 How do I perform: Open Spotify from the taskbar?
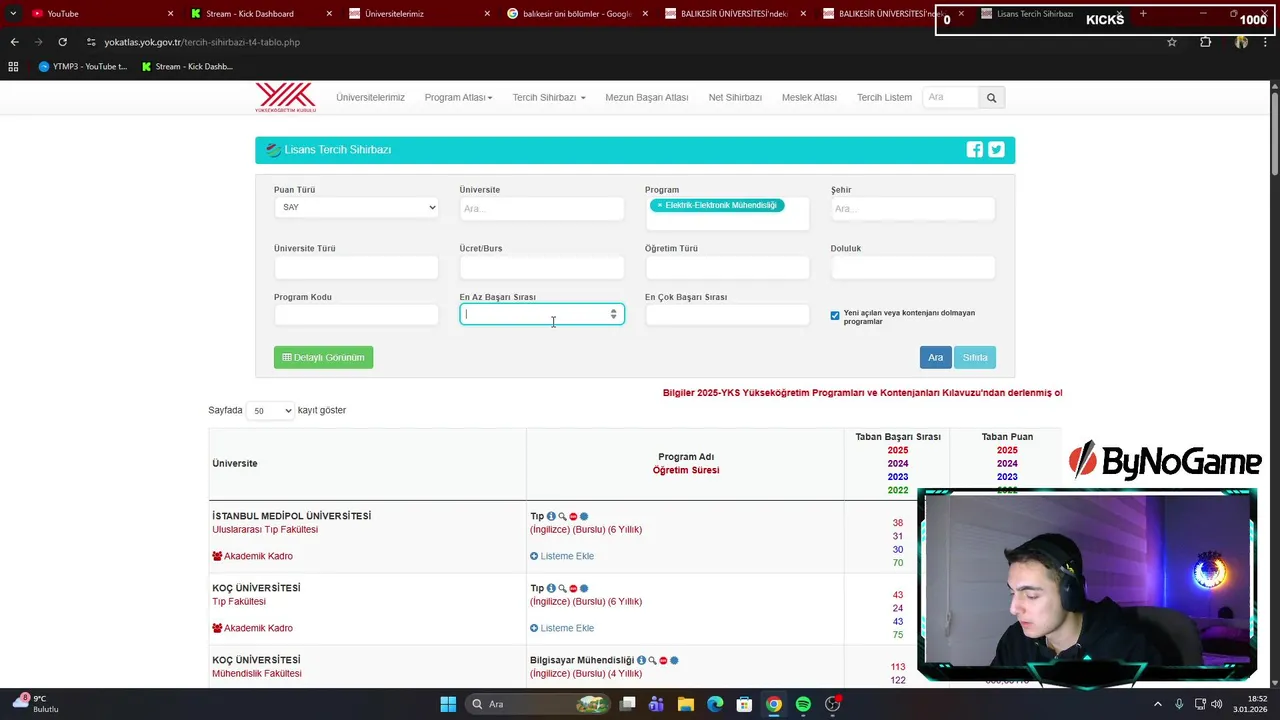(x=803, y=704)
